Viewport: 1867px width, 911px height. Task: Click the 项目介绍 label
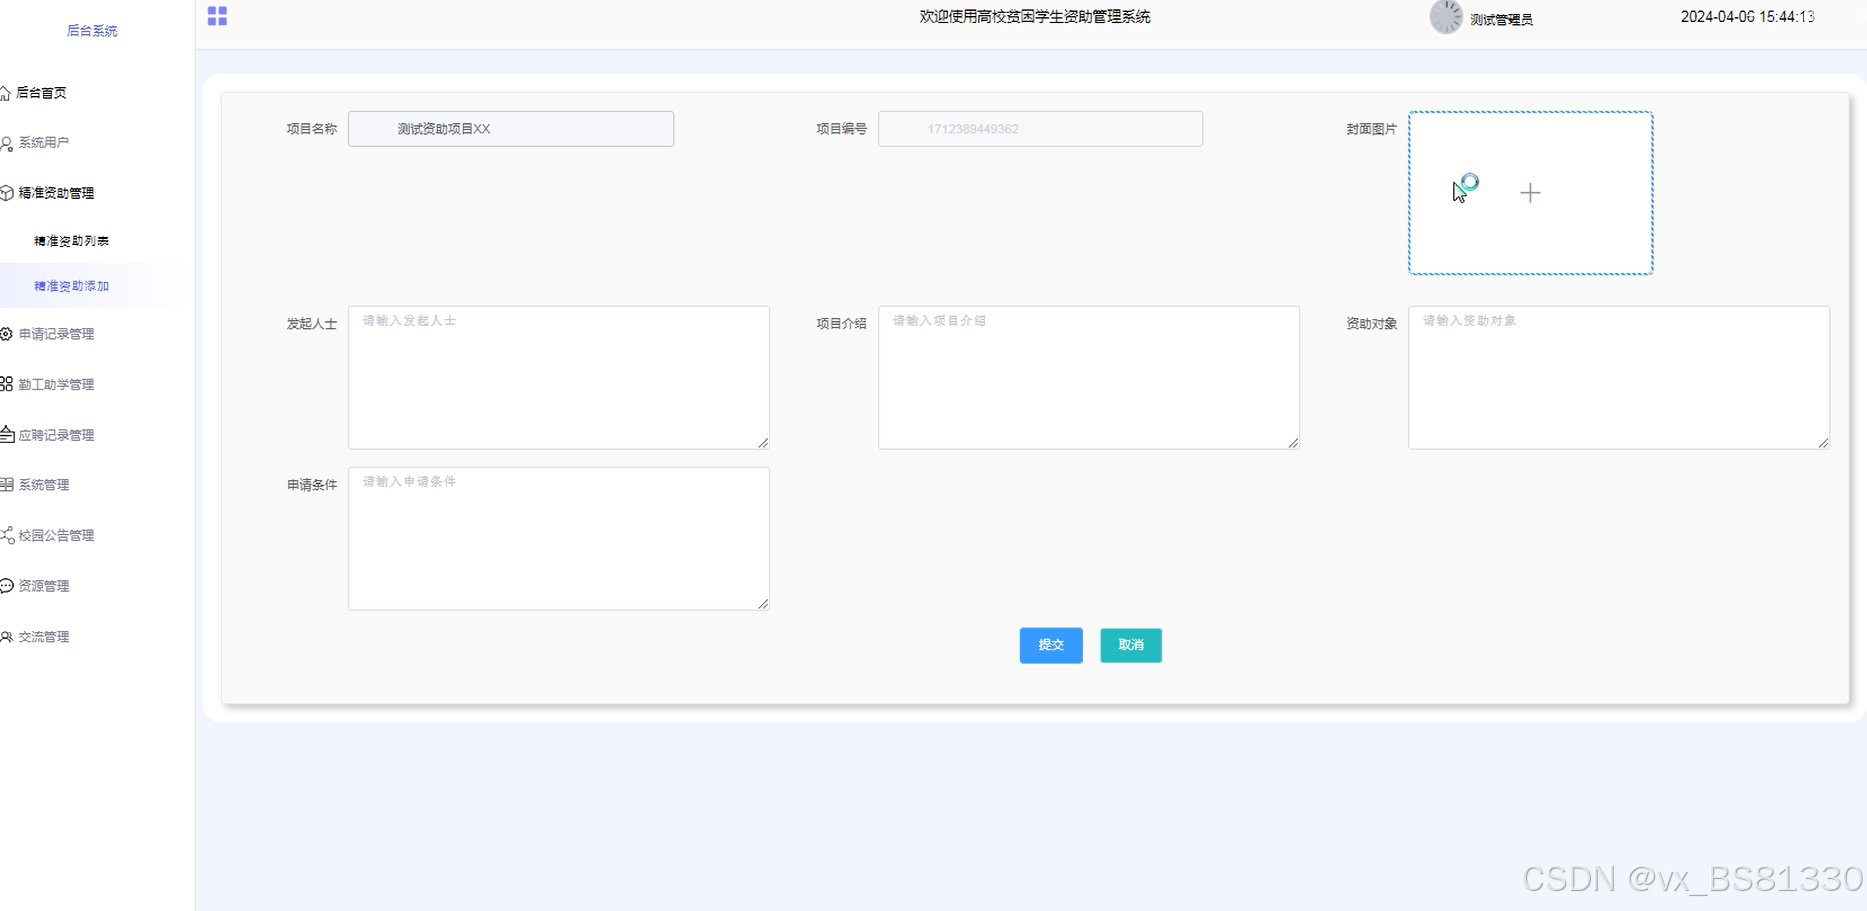click(842, 324)
